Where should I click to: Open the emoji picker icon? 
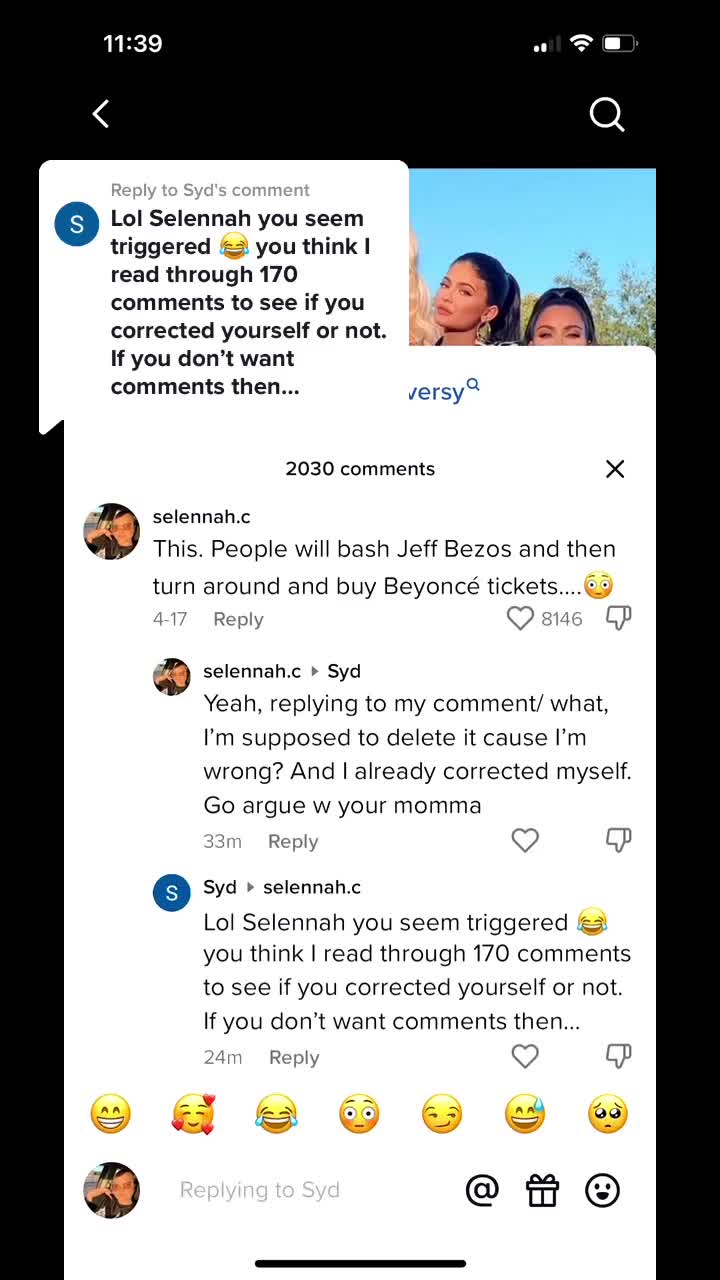pyautogui.click(x=602, y=1190)
